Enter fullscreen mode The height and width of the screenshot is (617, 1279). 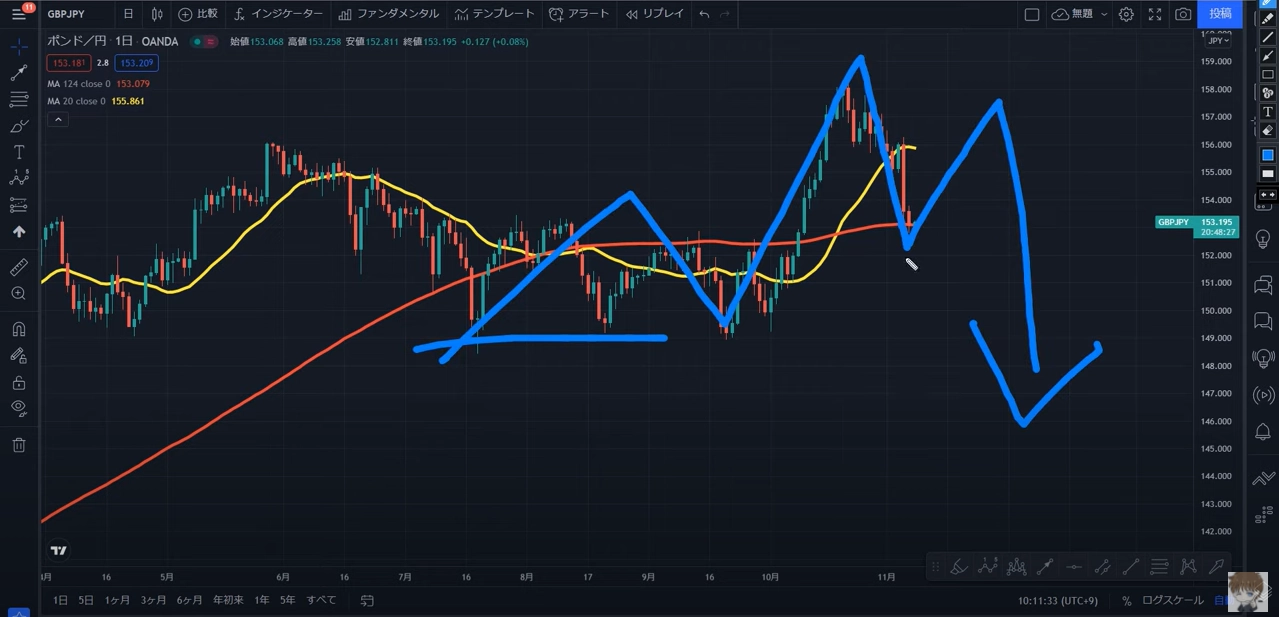point(1155,14)
